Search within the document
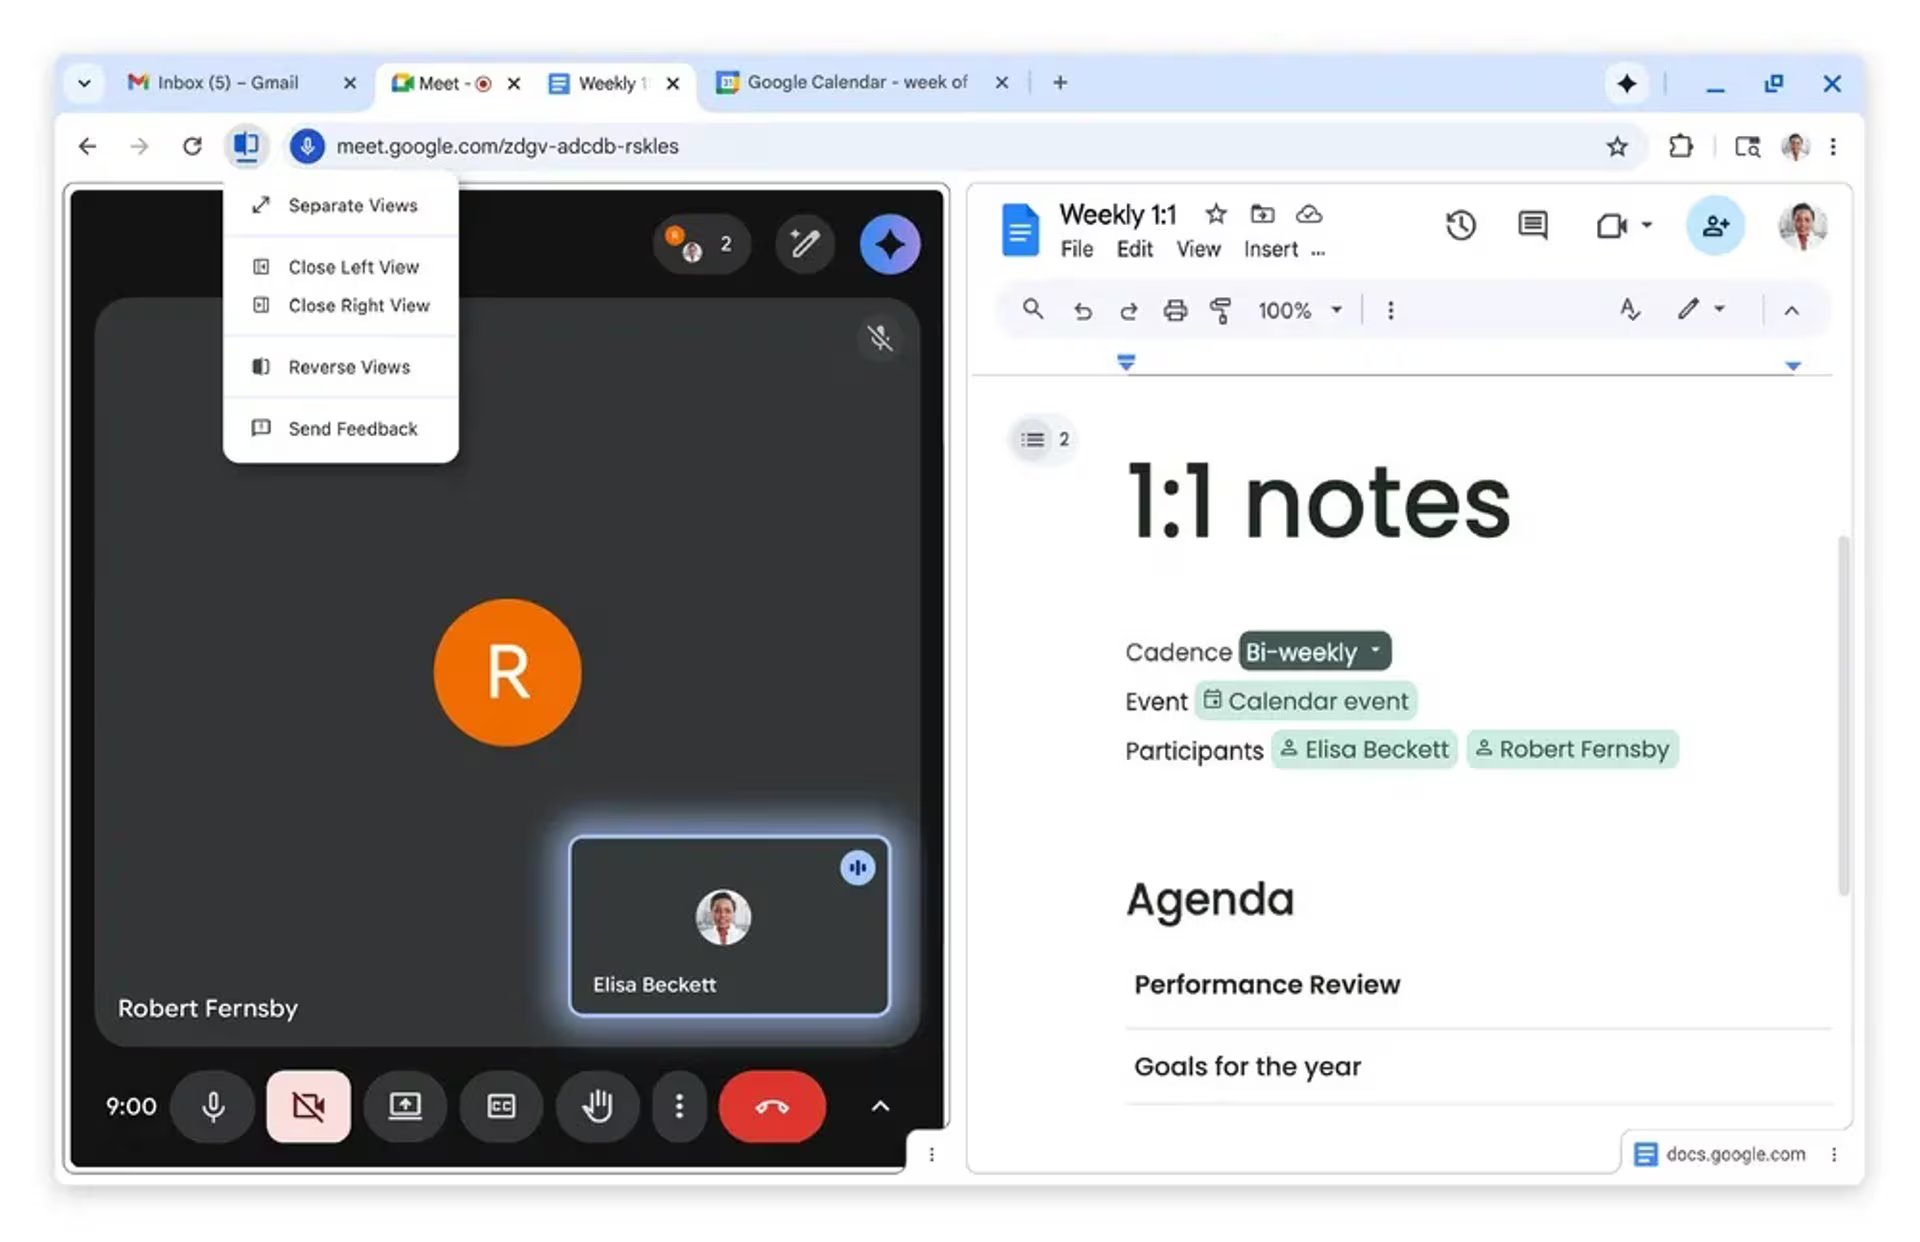Viewport: 1920px width, 1242px height. coord(1033,310)
